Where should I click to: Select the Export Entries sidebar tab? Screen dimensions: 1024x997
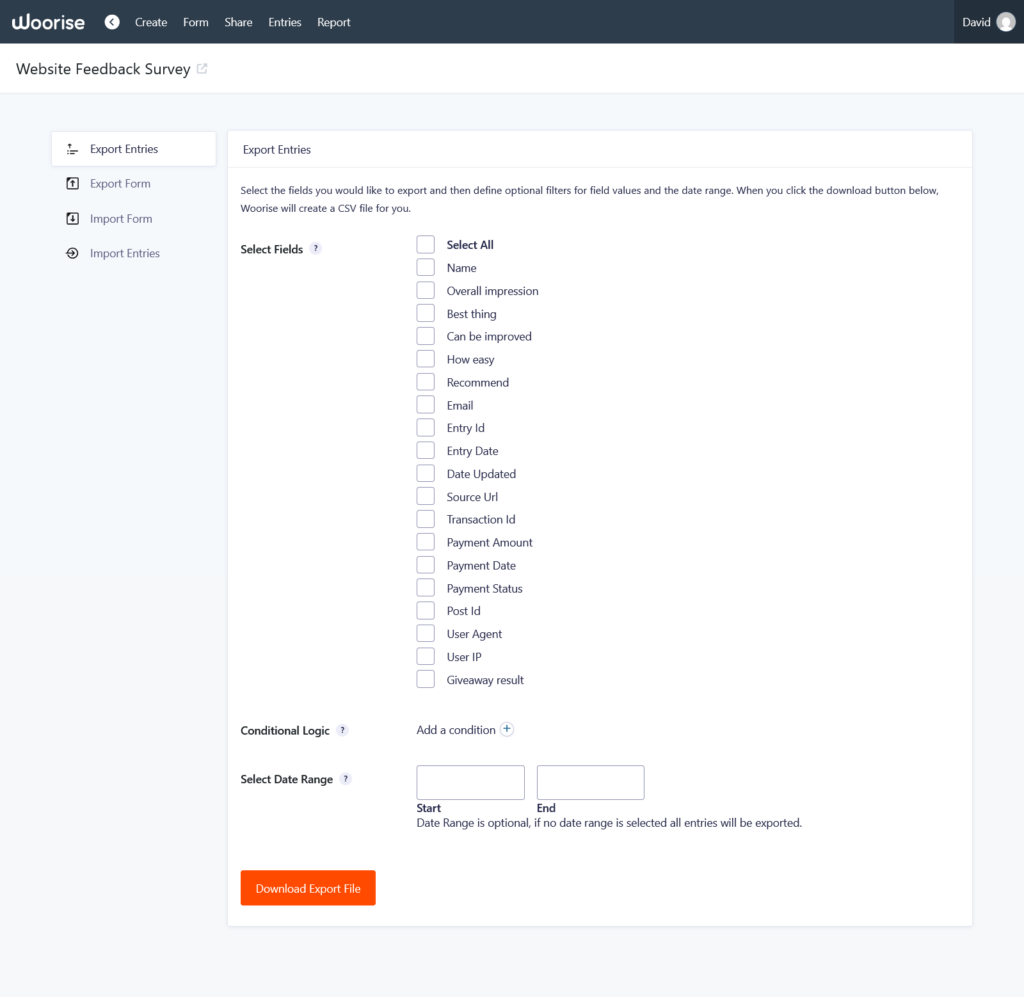134,149
